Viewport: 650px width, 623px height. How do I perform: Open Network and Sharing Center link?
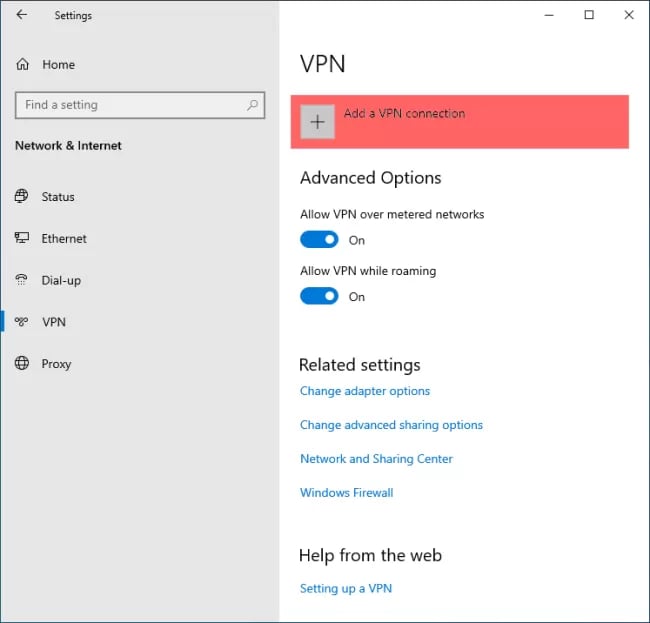pos(376,459)
